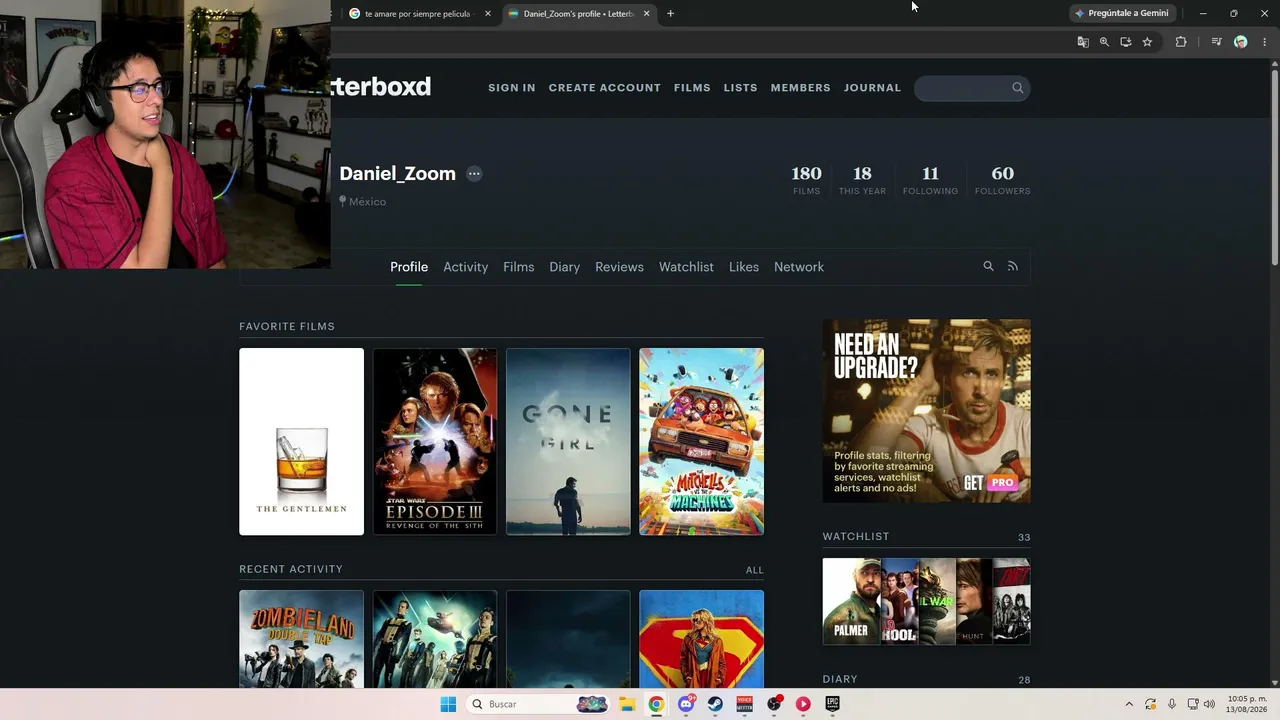Open OBS Studio from the taskbar

[x=774, y=704]
